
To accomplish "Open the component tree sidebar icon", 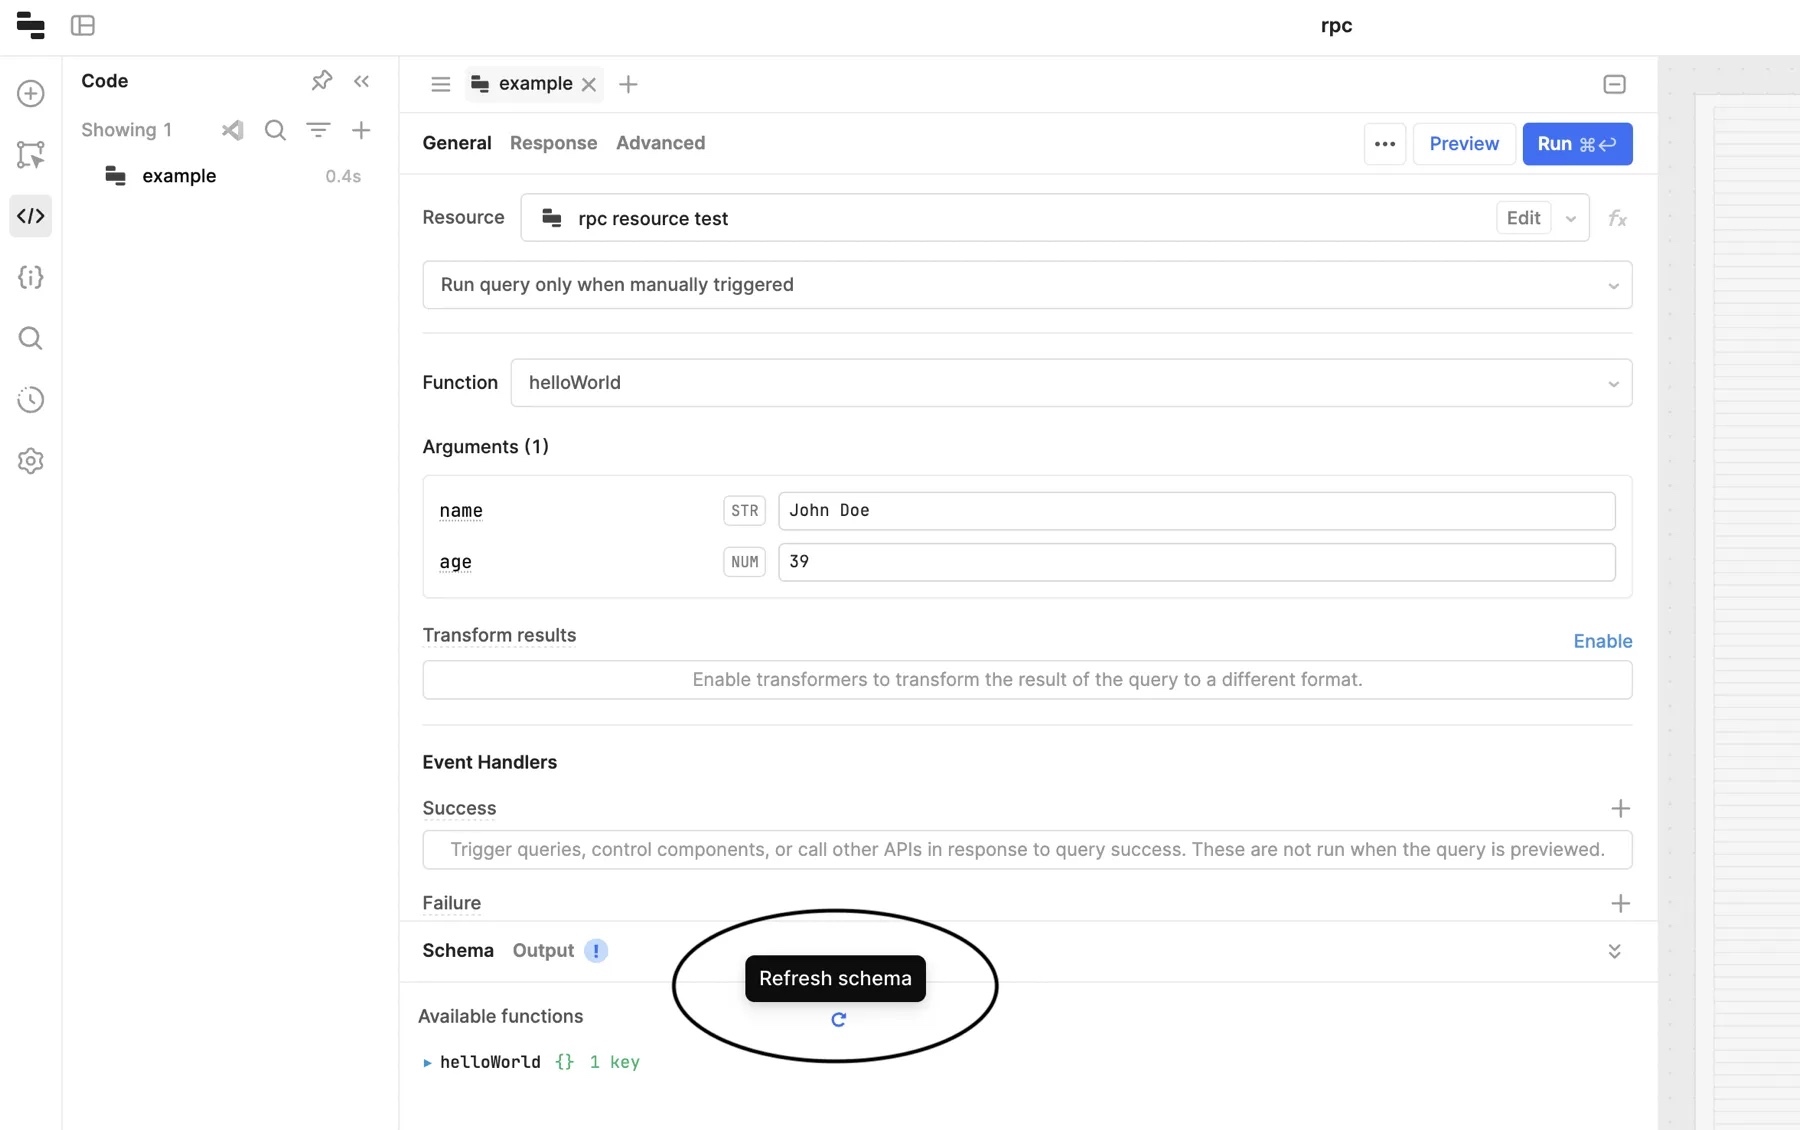I will coord(30,155).
